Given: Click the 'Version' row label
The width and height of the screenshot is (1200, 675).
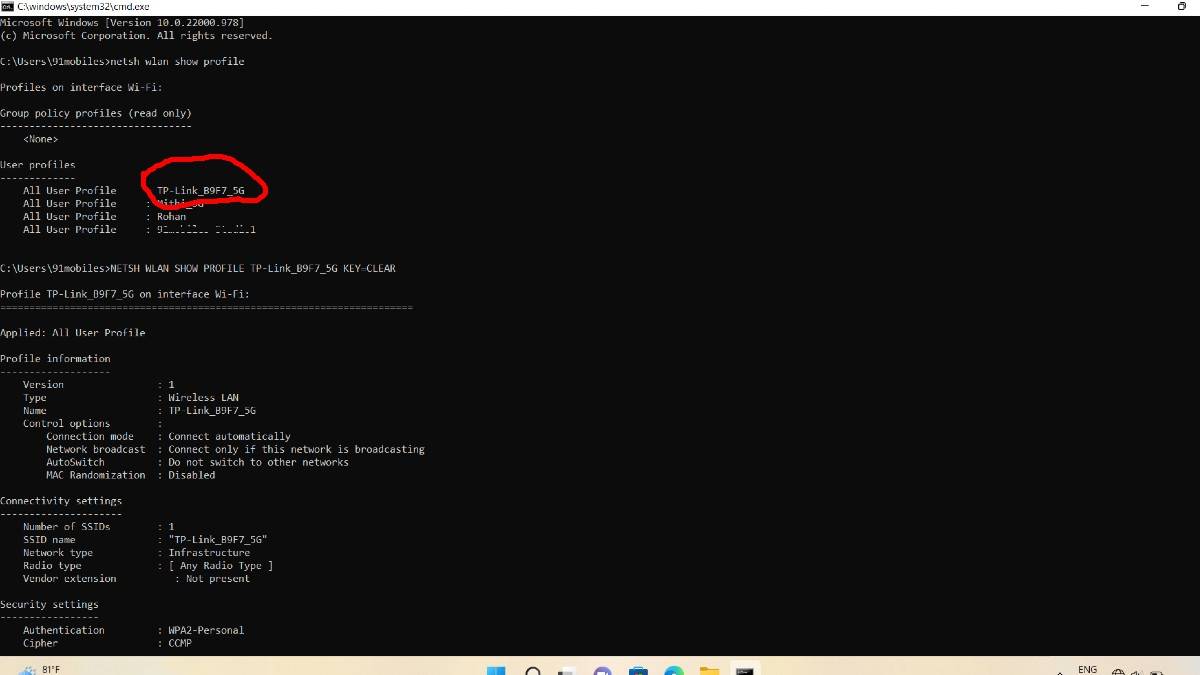Looking at the screenshot, I should click(43, 385).
